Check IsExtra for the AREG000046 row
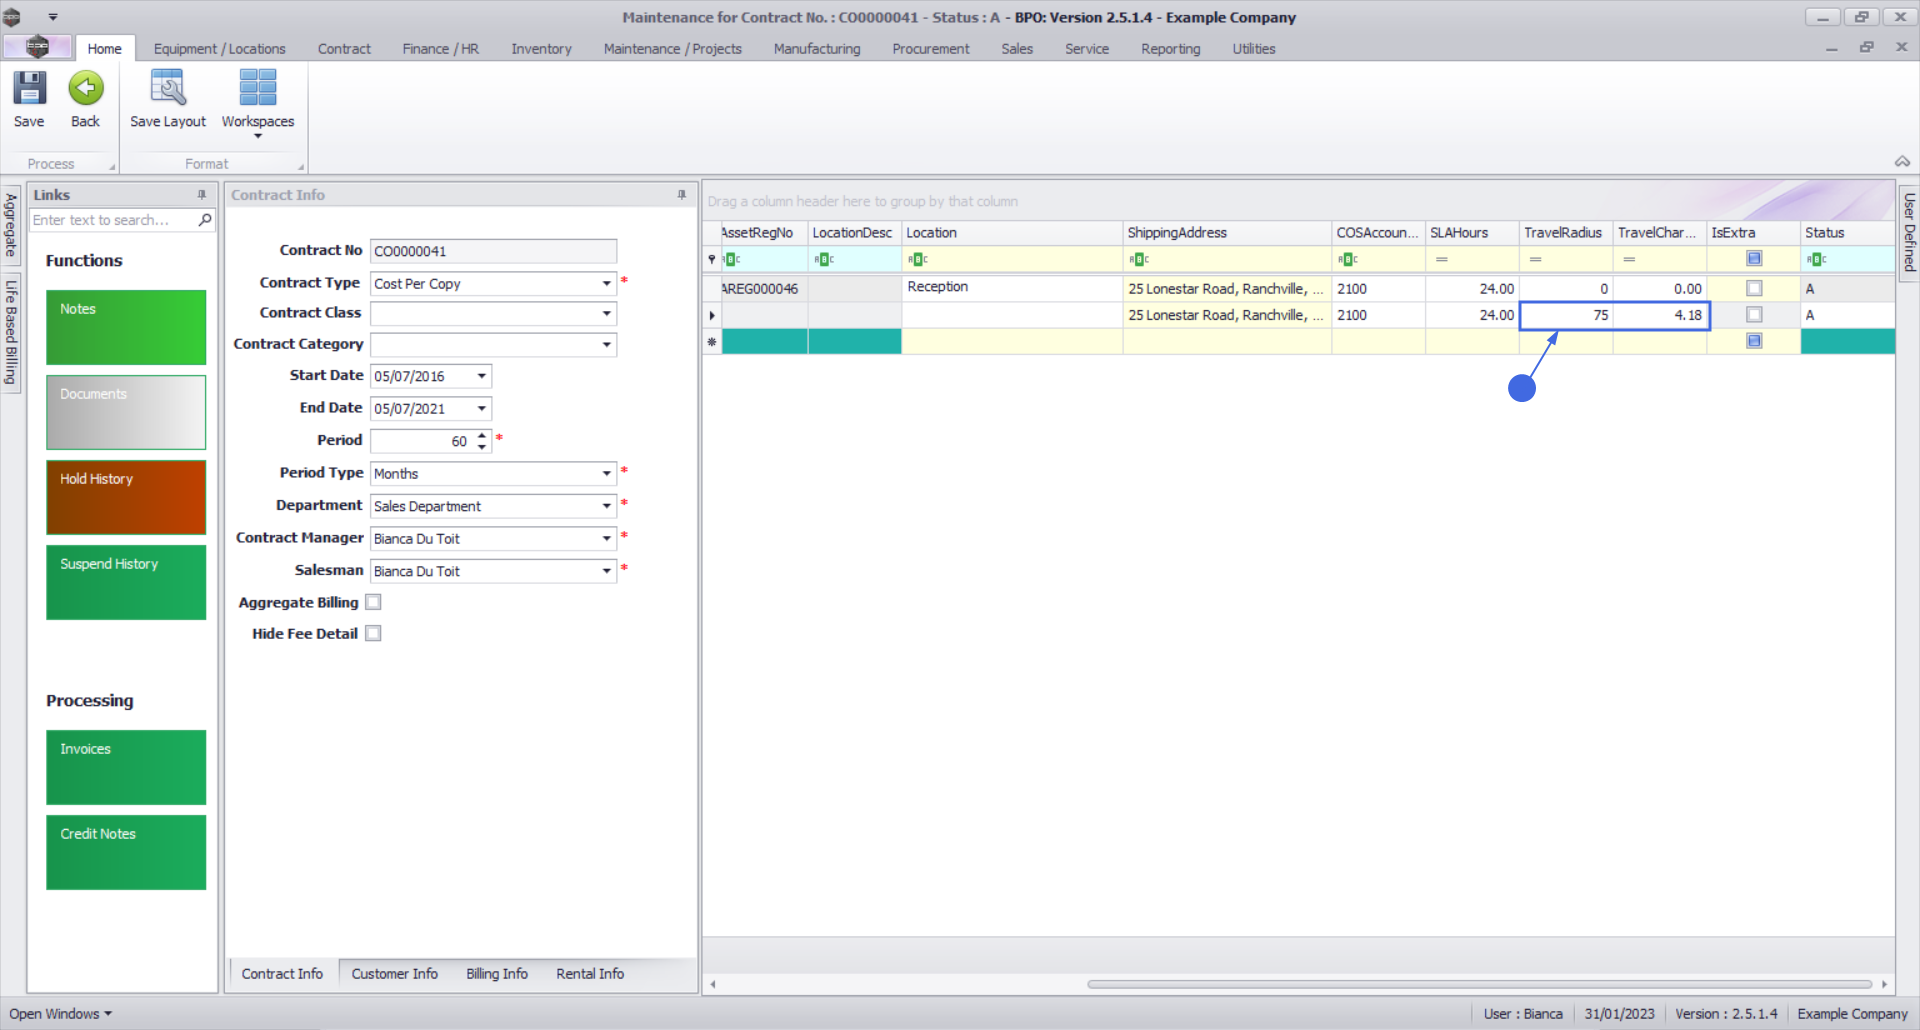 click(x=1753, y=288)
